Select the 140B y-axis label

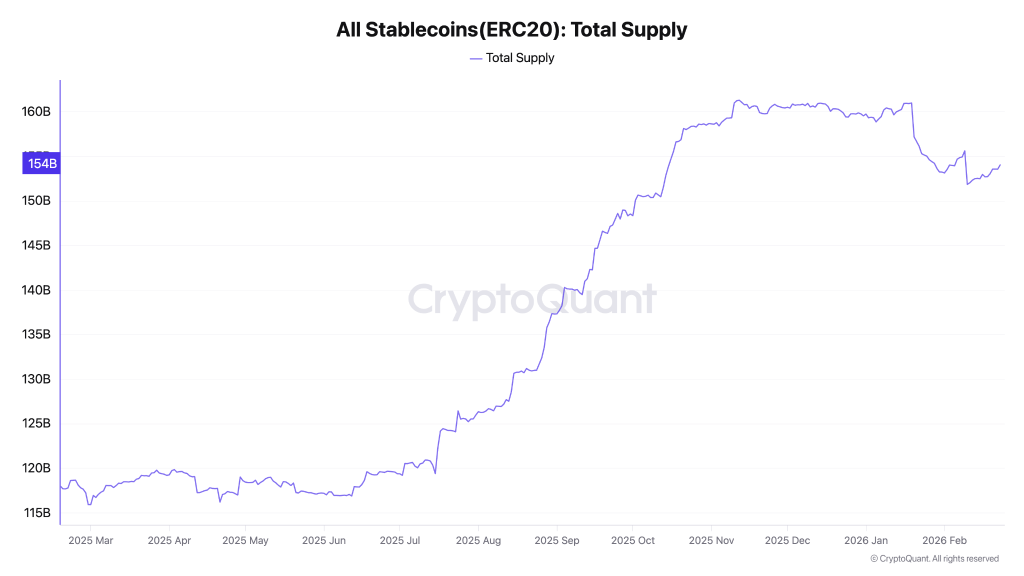click(36, 290)
